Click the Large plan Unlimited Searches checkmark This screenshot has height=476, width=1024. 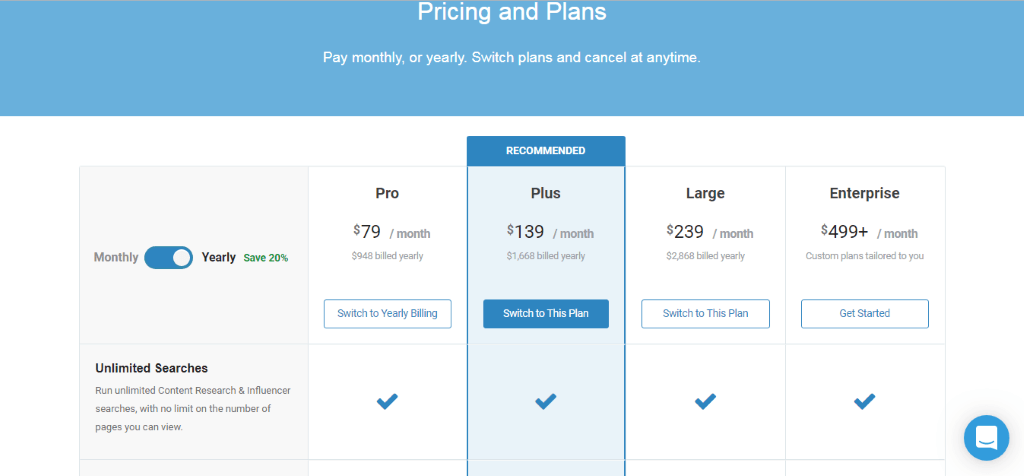(705, 402)
